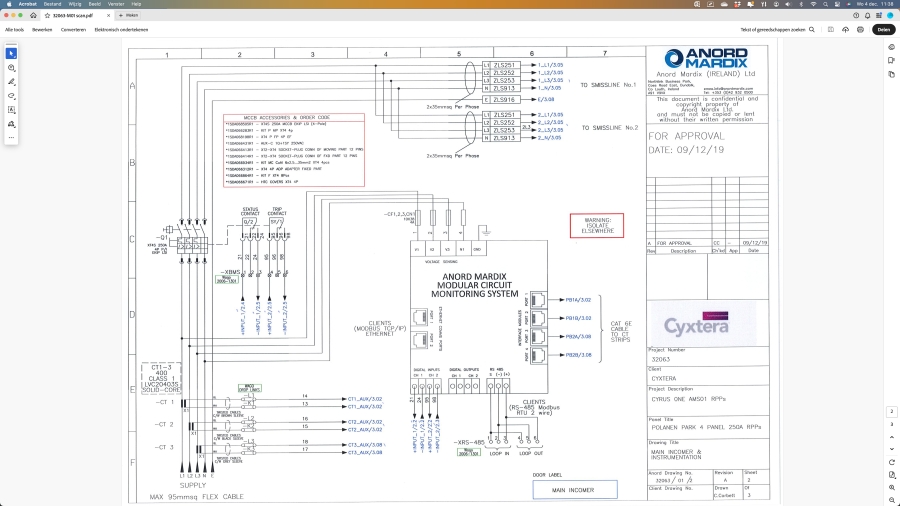Click the upload to cloud icon

(x=846, y=30)
